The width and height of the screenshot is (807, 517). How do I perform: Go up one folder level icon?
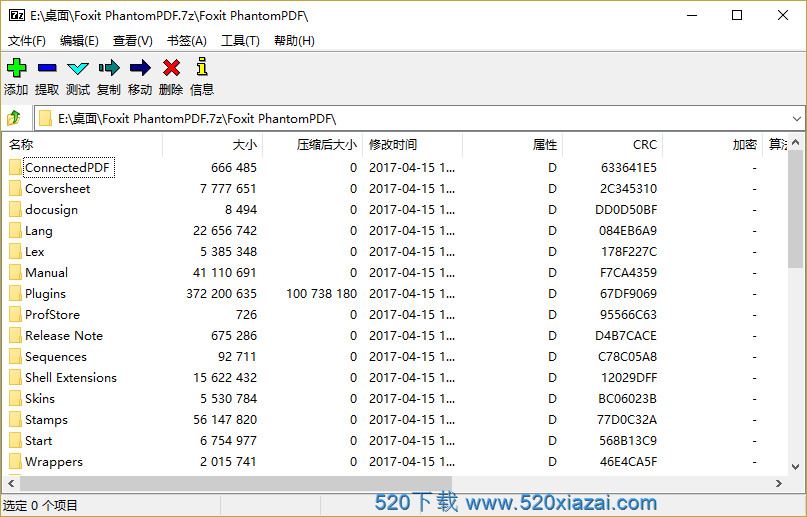click(14, 118)
